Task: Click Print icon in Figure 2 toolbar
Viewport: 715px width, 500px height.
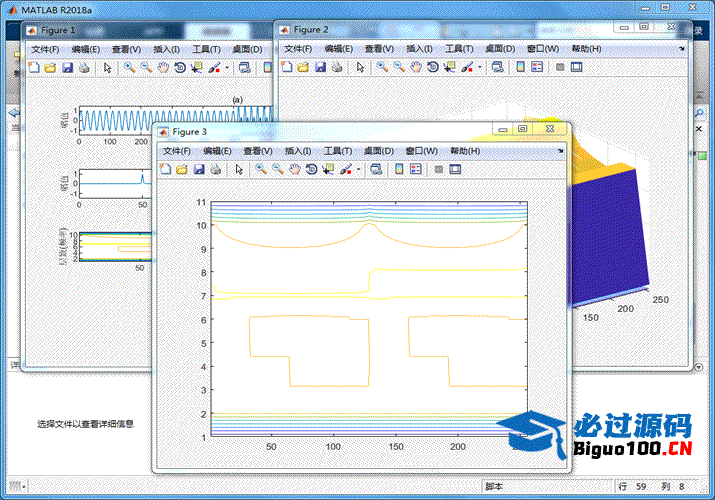Action: pos(337,67)
